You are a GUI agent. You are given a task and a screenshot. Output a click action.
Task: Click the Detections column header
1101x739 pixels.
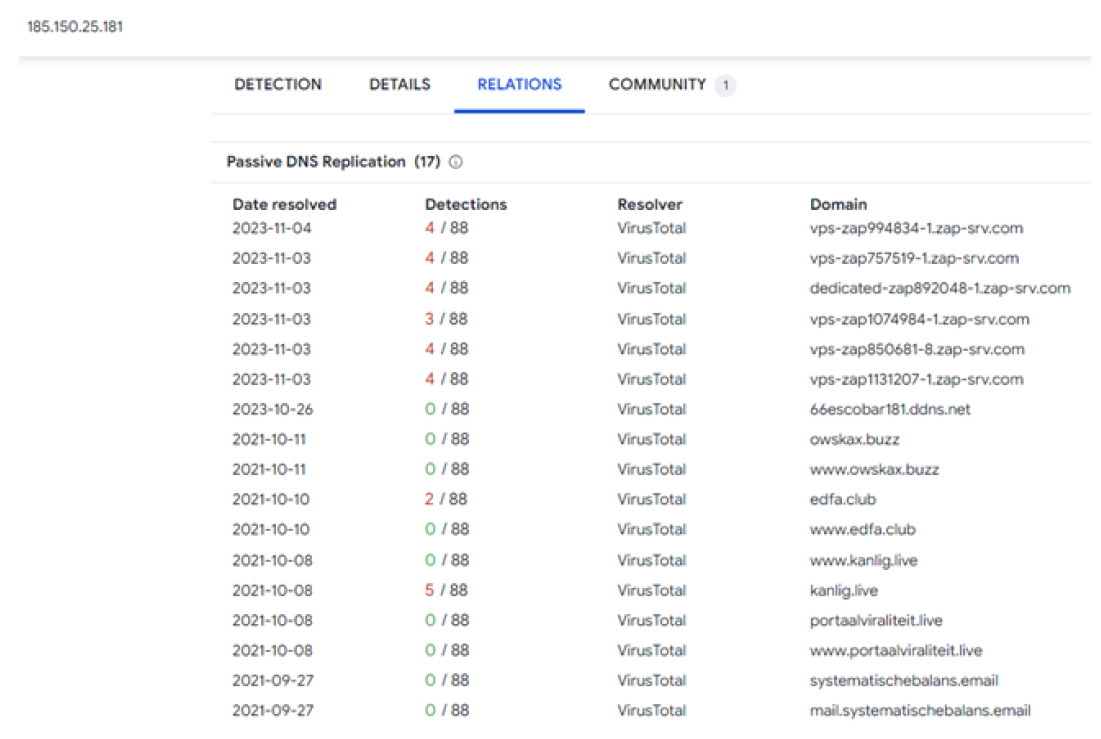click(466, 204)
